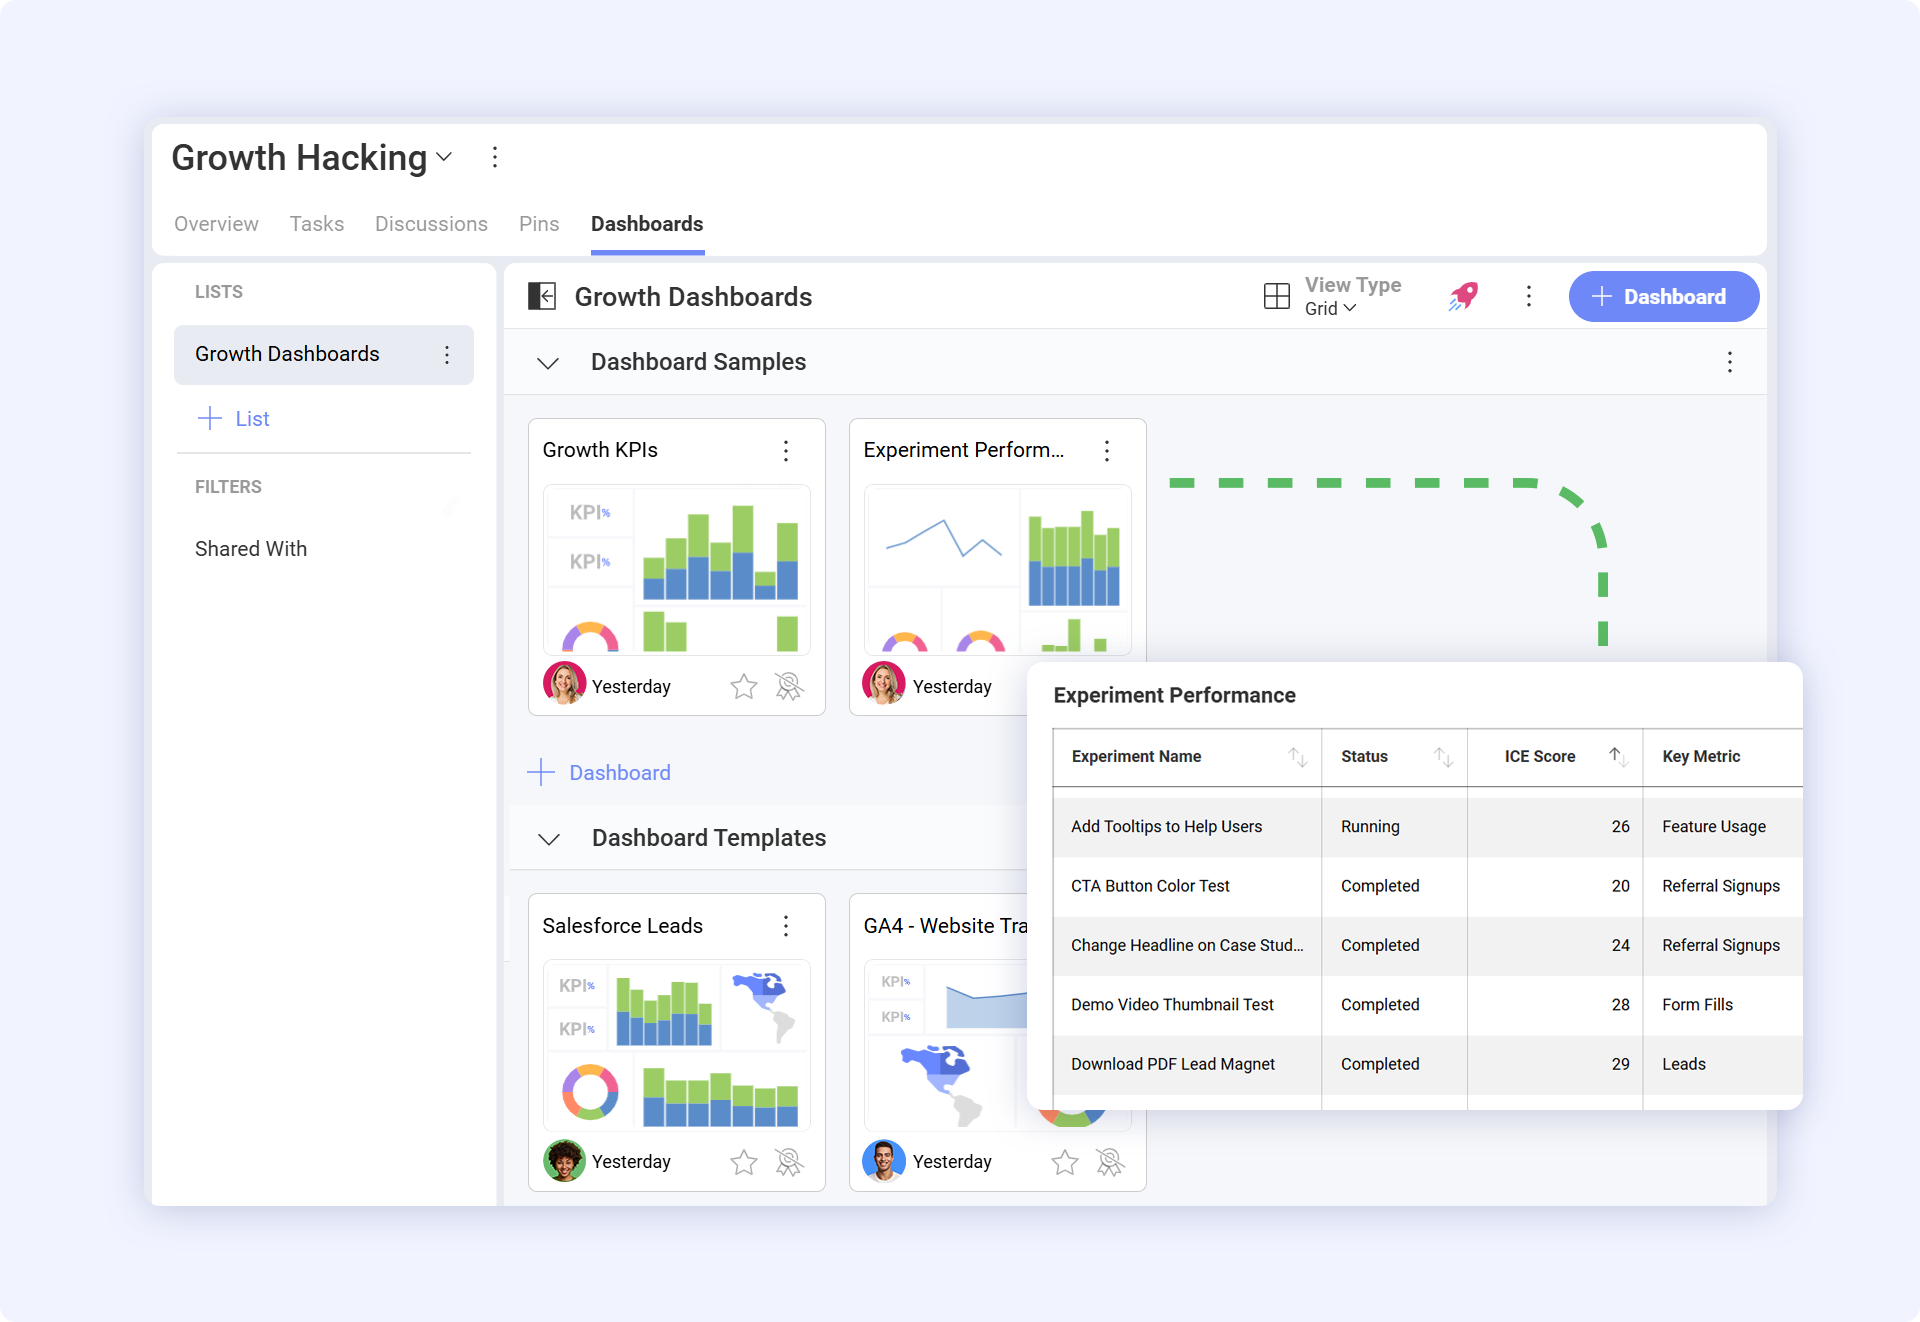
Task: Star the GA4 Website Traffic dashboard
Action: 1065,1162
